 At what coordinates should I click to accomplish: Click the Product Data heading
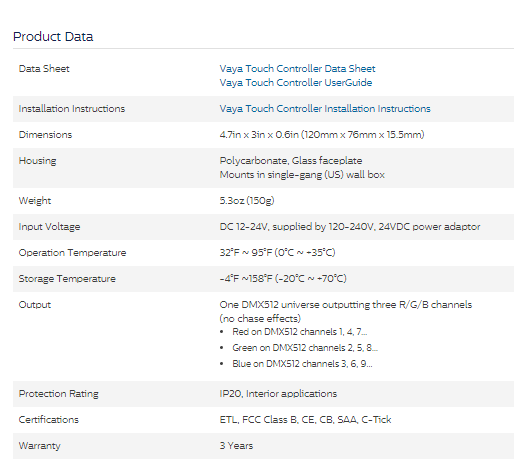pyautogui.click(x=53, y=36)
